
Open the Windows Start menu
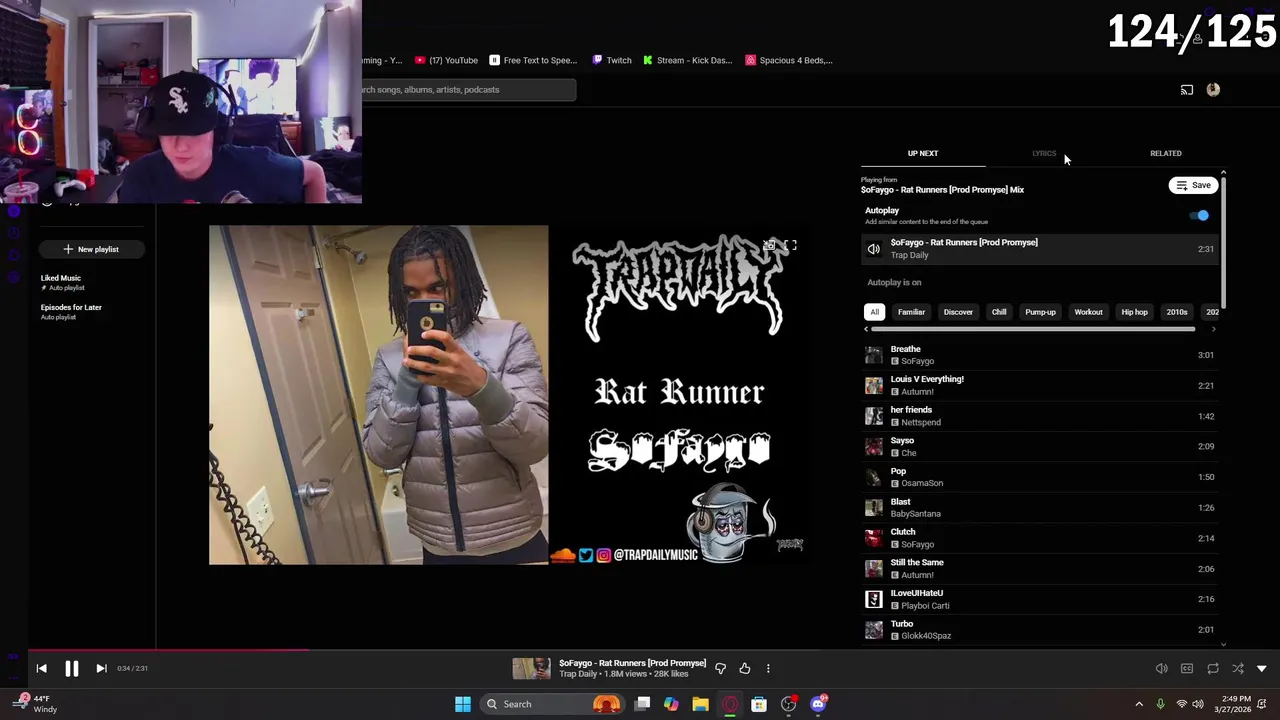(462, 704)
